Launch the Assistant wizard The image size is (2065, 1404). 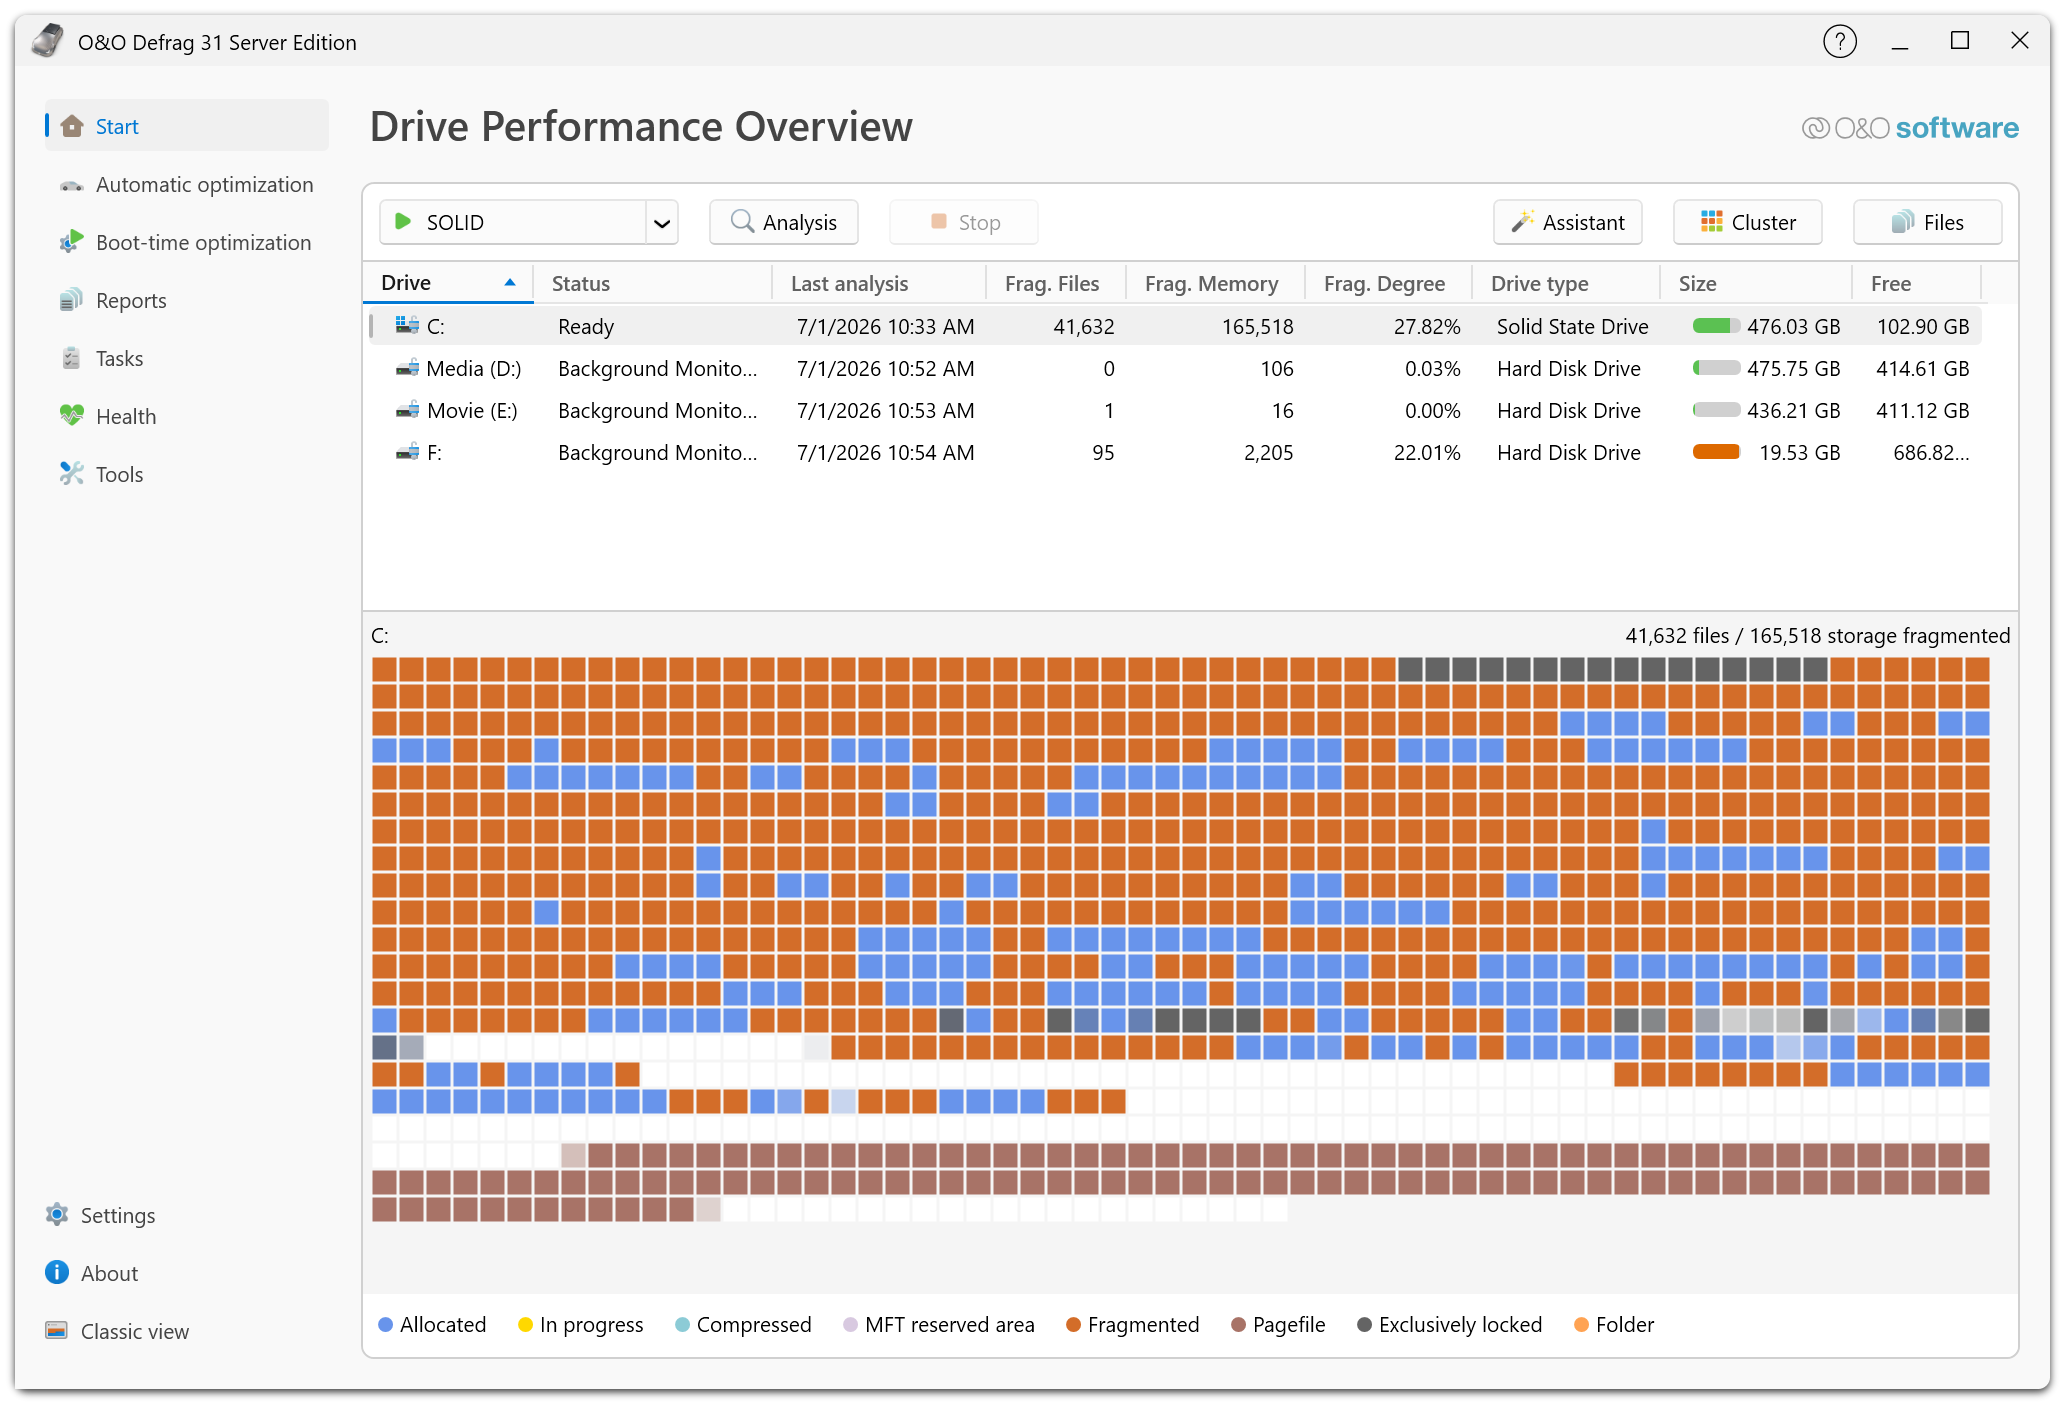(x=1567, y=222)
